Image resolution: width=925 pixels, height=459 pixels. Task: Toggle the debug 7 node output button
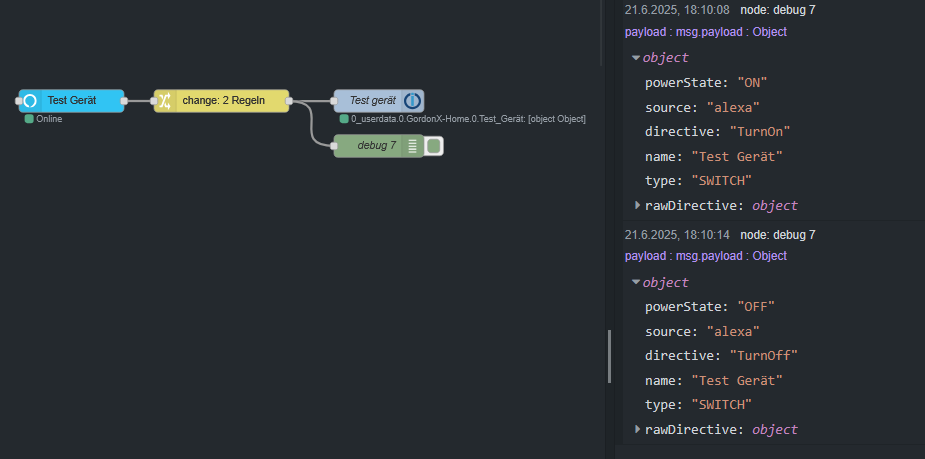click(434, 146)
